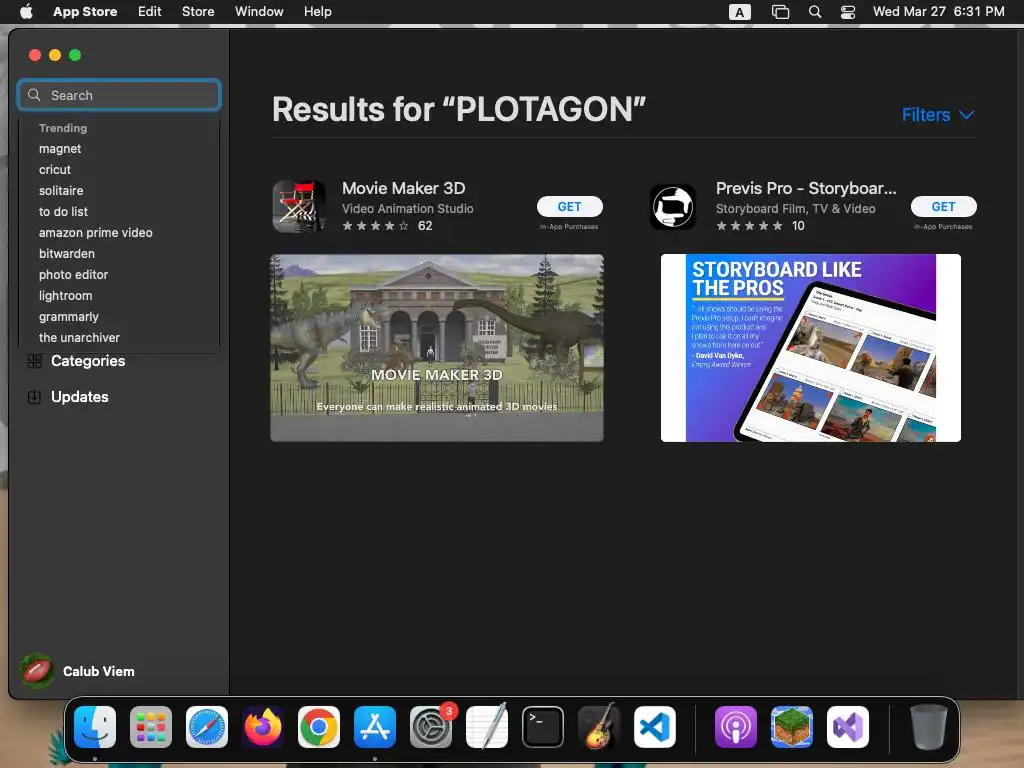Open Launchpad from the dock
1024x768 pixels.
151,727
